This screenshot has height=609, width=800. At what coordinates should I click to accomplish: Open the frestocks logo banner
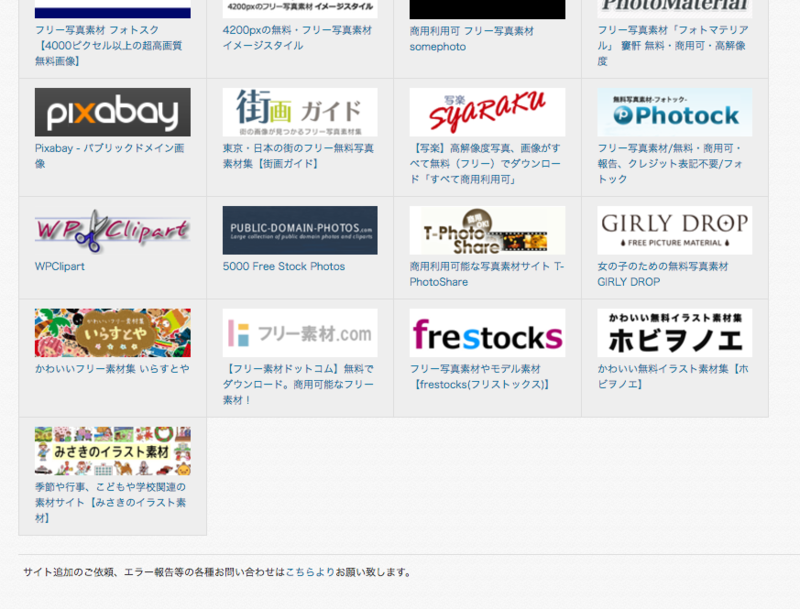pos(487,333)
